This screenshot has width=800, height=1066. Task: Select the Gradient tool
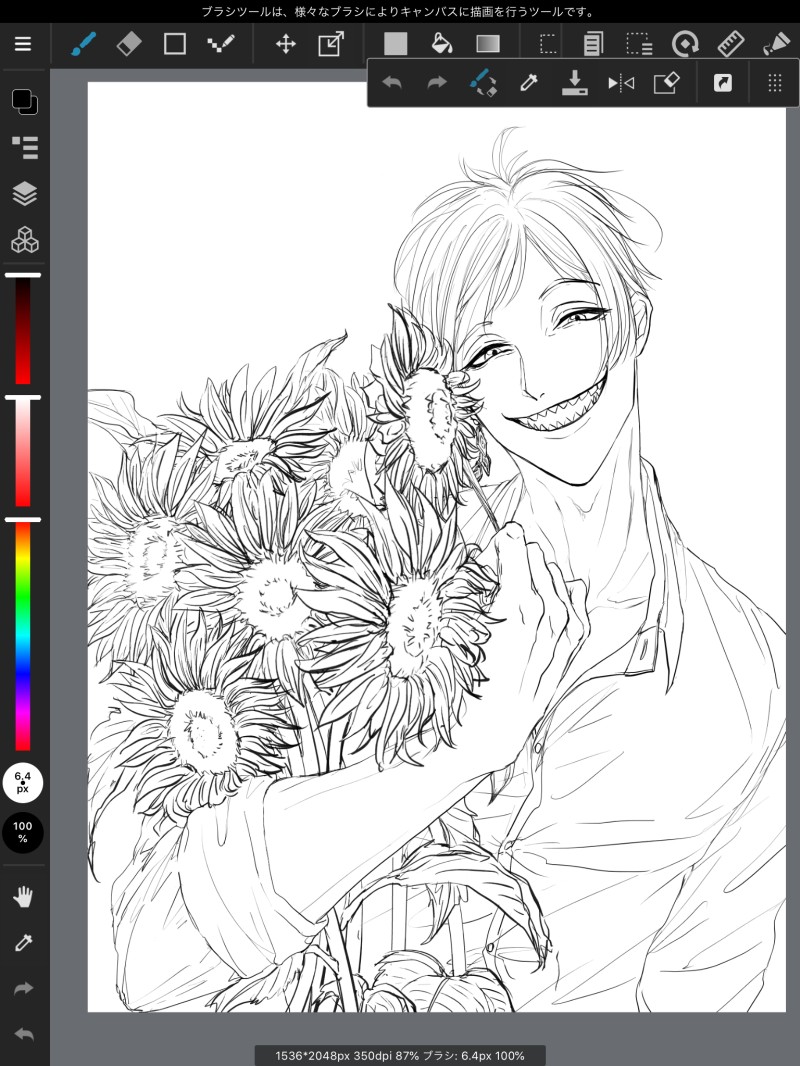(x=488, y=44)
